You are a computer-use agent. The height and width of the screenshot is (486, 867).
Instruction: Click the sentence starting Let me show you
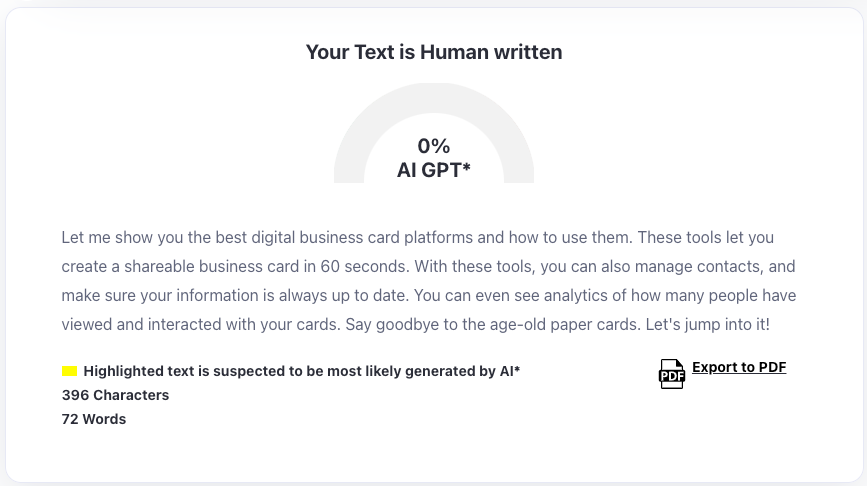pyautogui.click(x=347, y=238)
